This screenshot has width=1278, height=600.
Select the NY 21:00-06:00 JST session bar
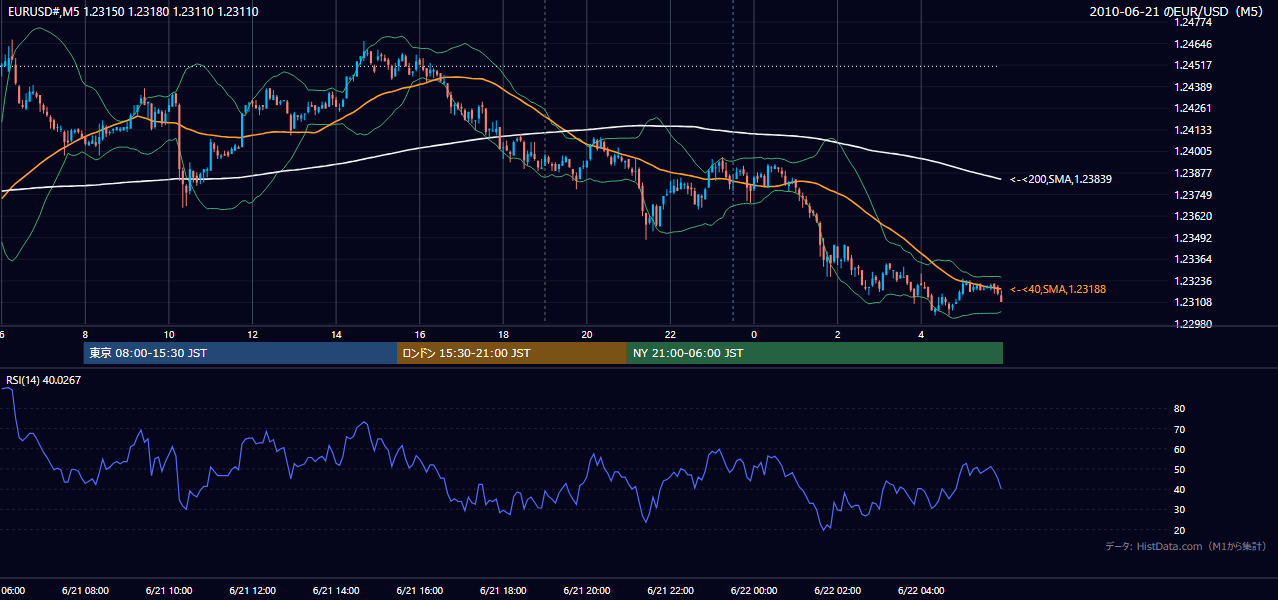(815, 353)
